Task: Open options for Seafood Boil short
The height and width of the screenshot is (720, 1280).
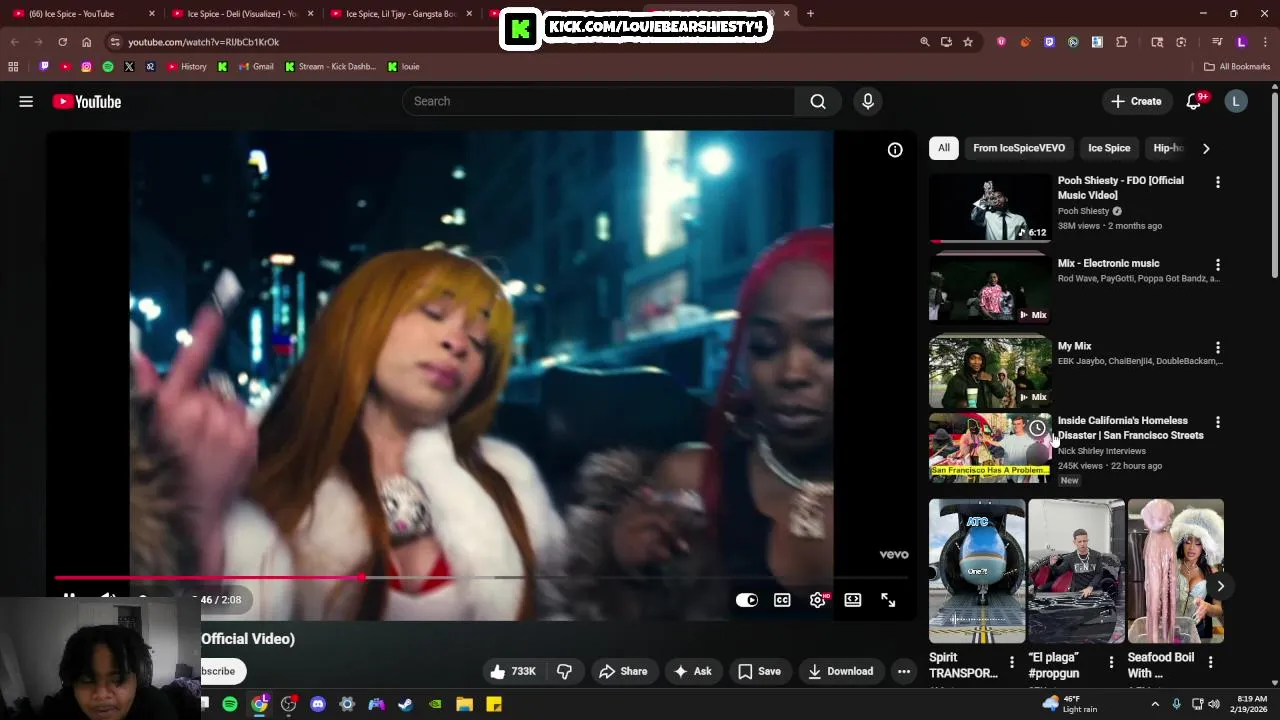Action: pos(1211,662)
